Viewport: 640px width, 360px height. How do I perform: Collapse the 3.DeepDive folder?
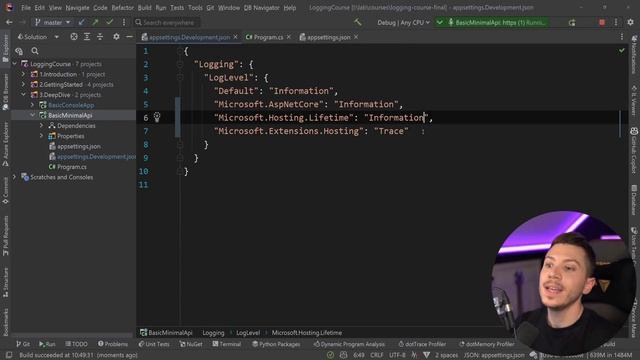[x=23, y=94]
